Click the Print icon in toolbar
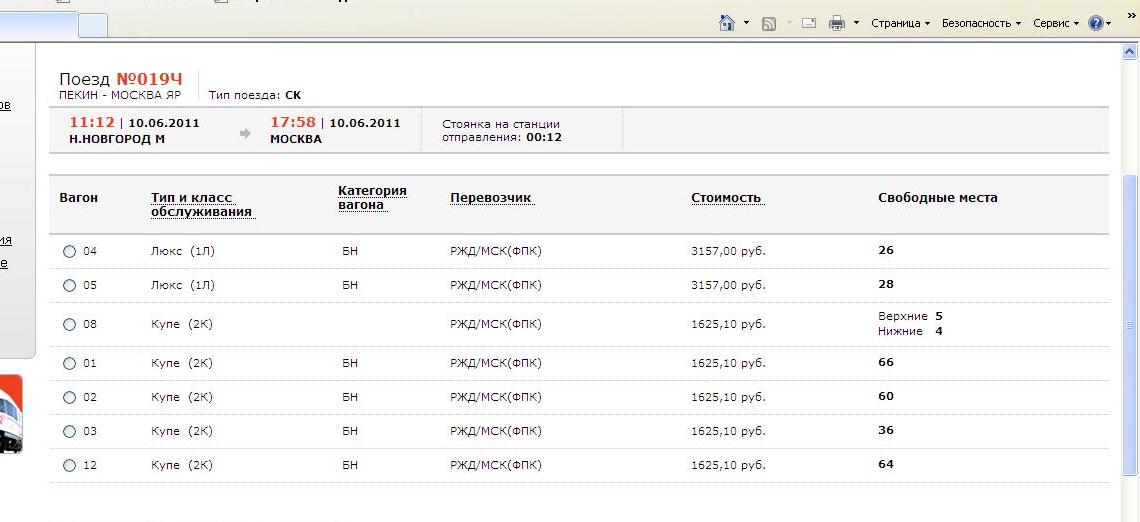 (837, 23)
